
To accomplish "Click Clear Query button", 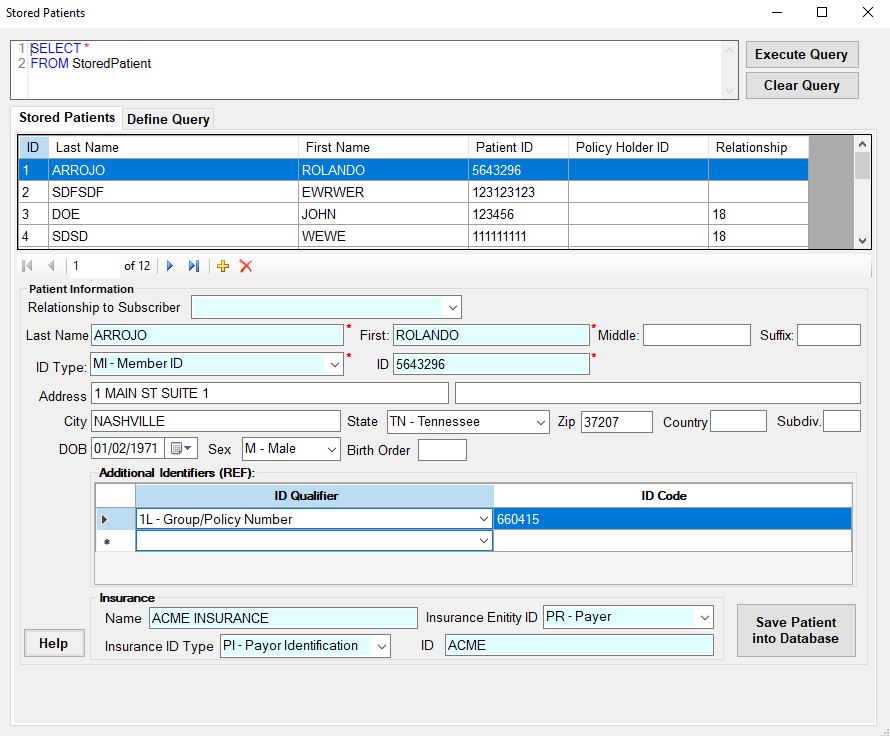I will click(x=801, y=85).
